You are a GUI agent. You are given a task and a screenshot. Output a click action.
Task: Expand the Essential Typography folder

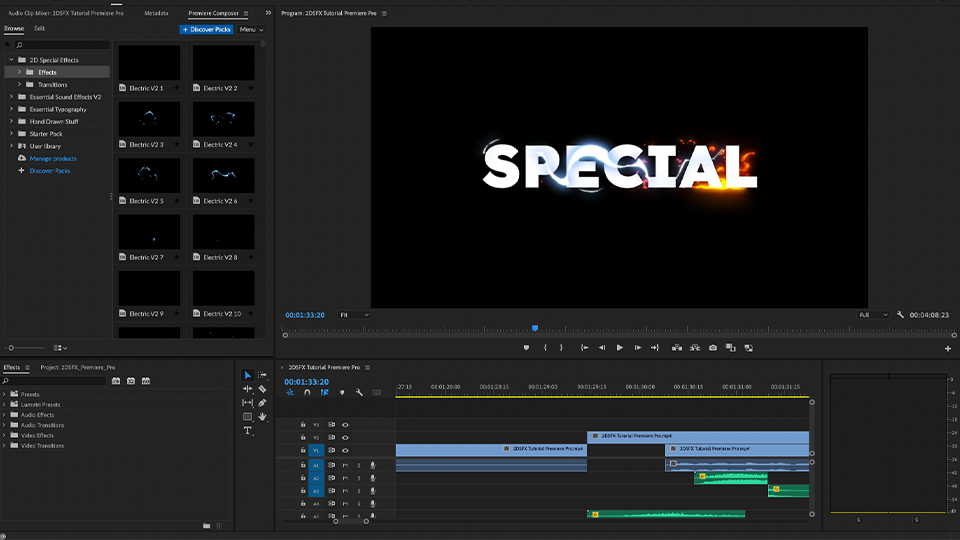point(11,109)
